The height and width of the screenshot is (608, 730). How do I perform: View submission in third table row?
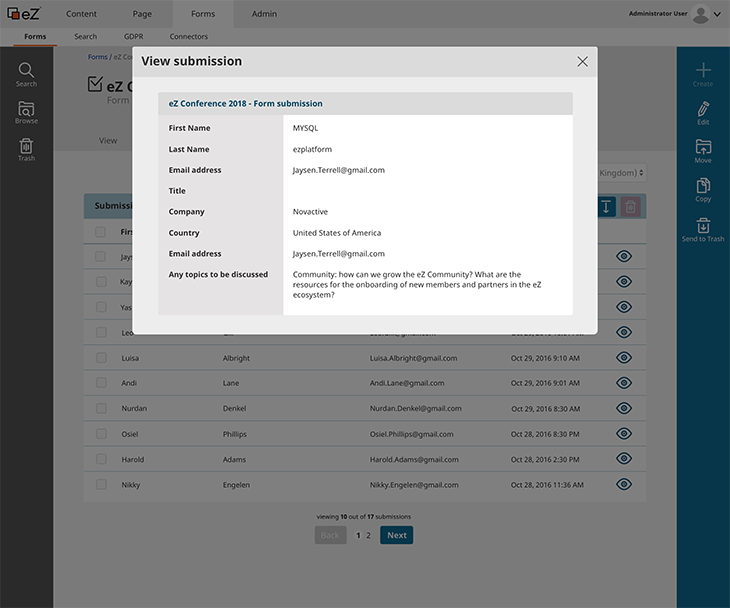pyautogui.click(x=624, y=307)
